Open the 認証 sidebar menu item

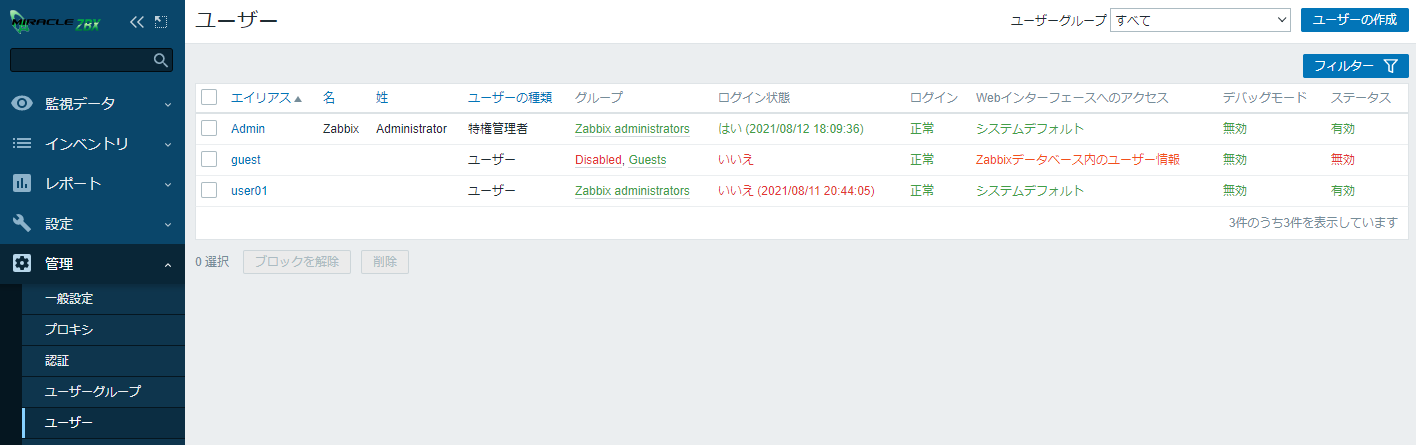[x=57, y=360]
